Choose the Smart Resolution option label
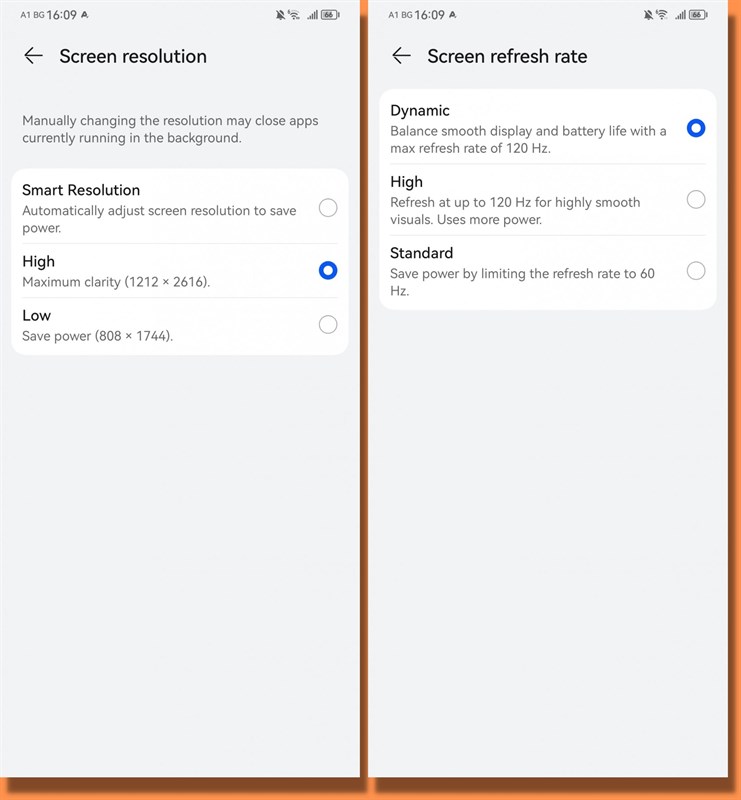 click(81, 190)
